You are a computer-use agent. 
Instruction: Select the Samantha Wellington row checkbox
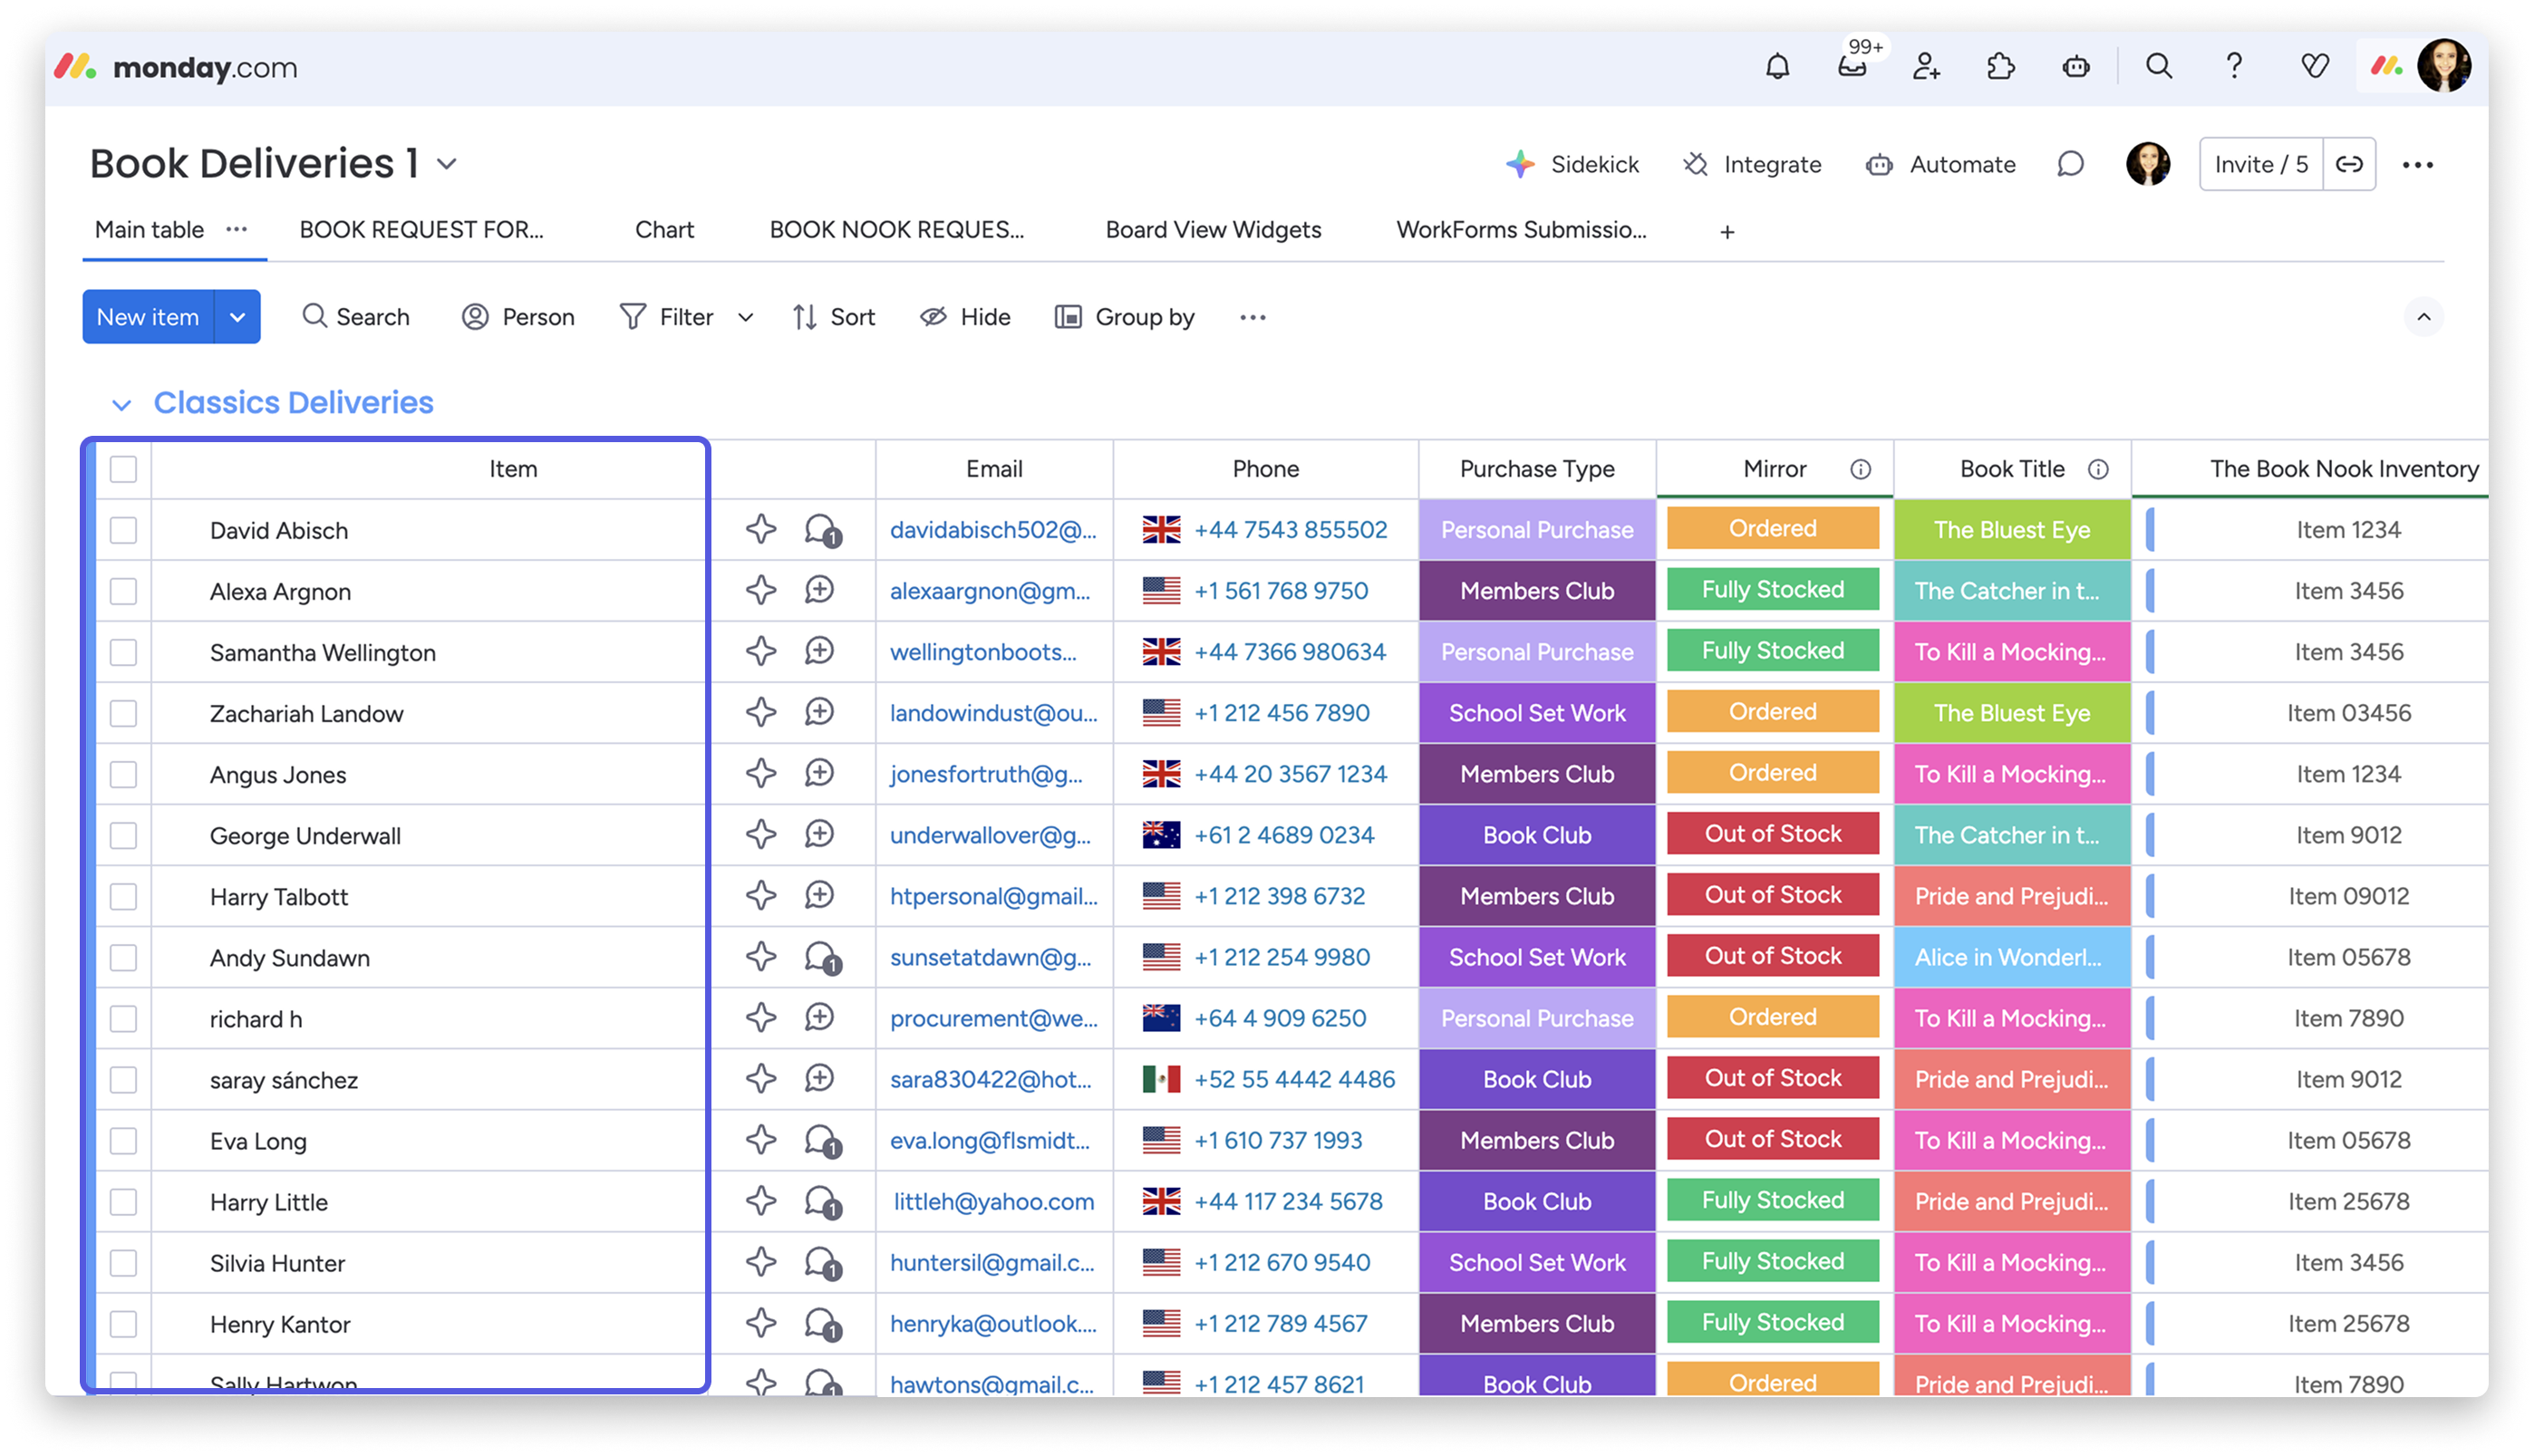coord(123,652)
